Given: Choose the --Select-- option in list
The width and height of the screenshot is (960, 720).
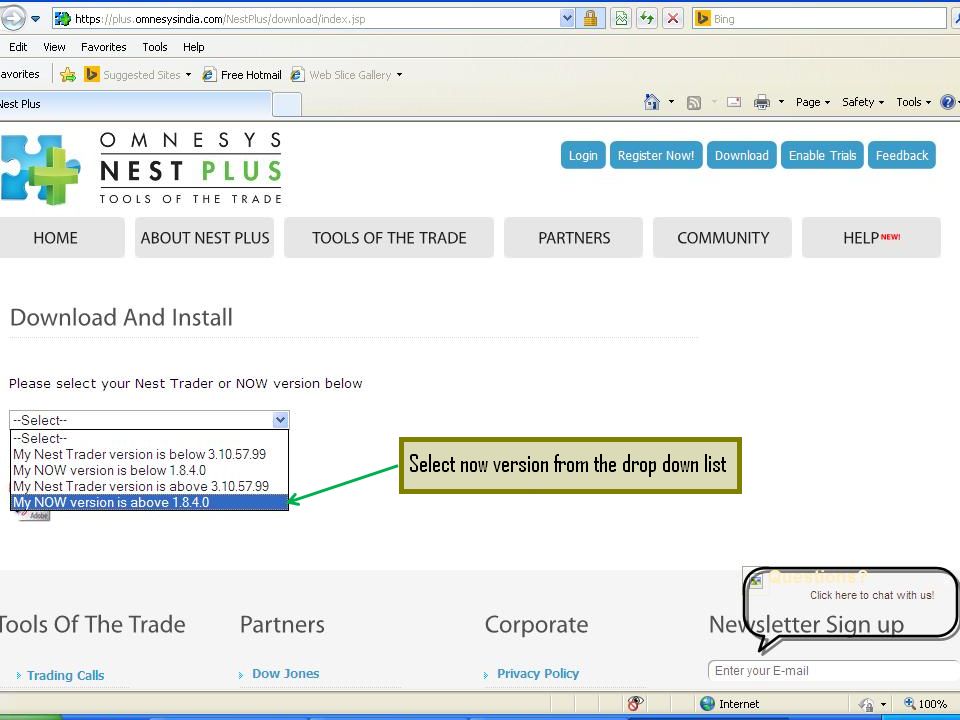Looking at the screenshot, I should point(149,438).
